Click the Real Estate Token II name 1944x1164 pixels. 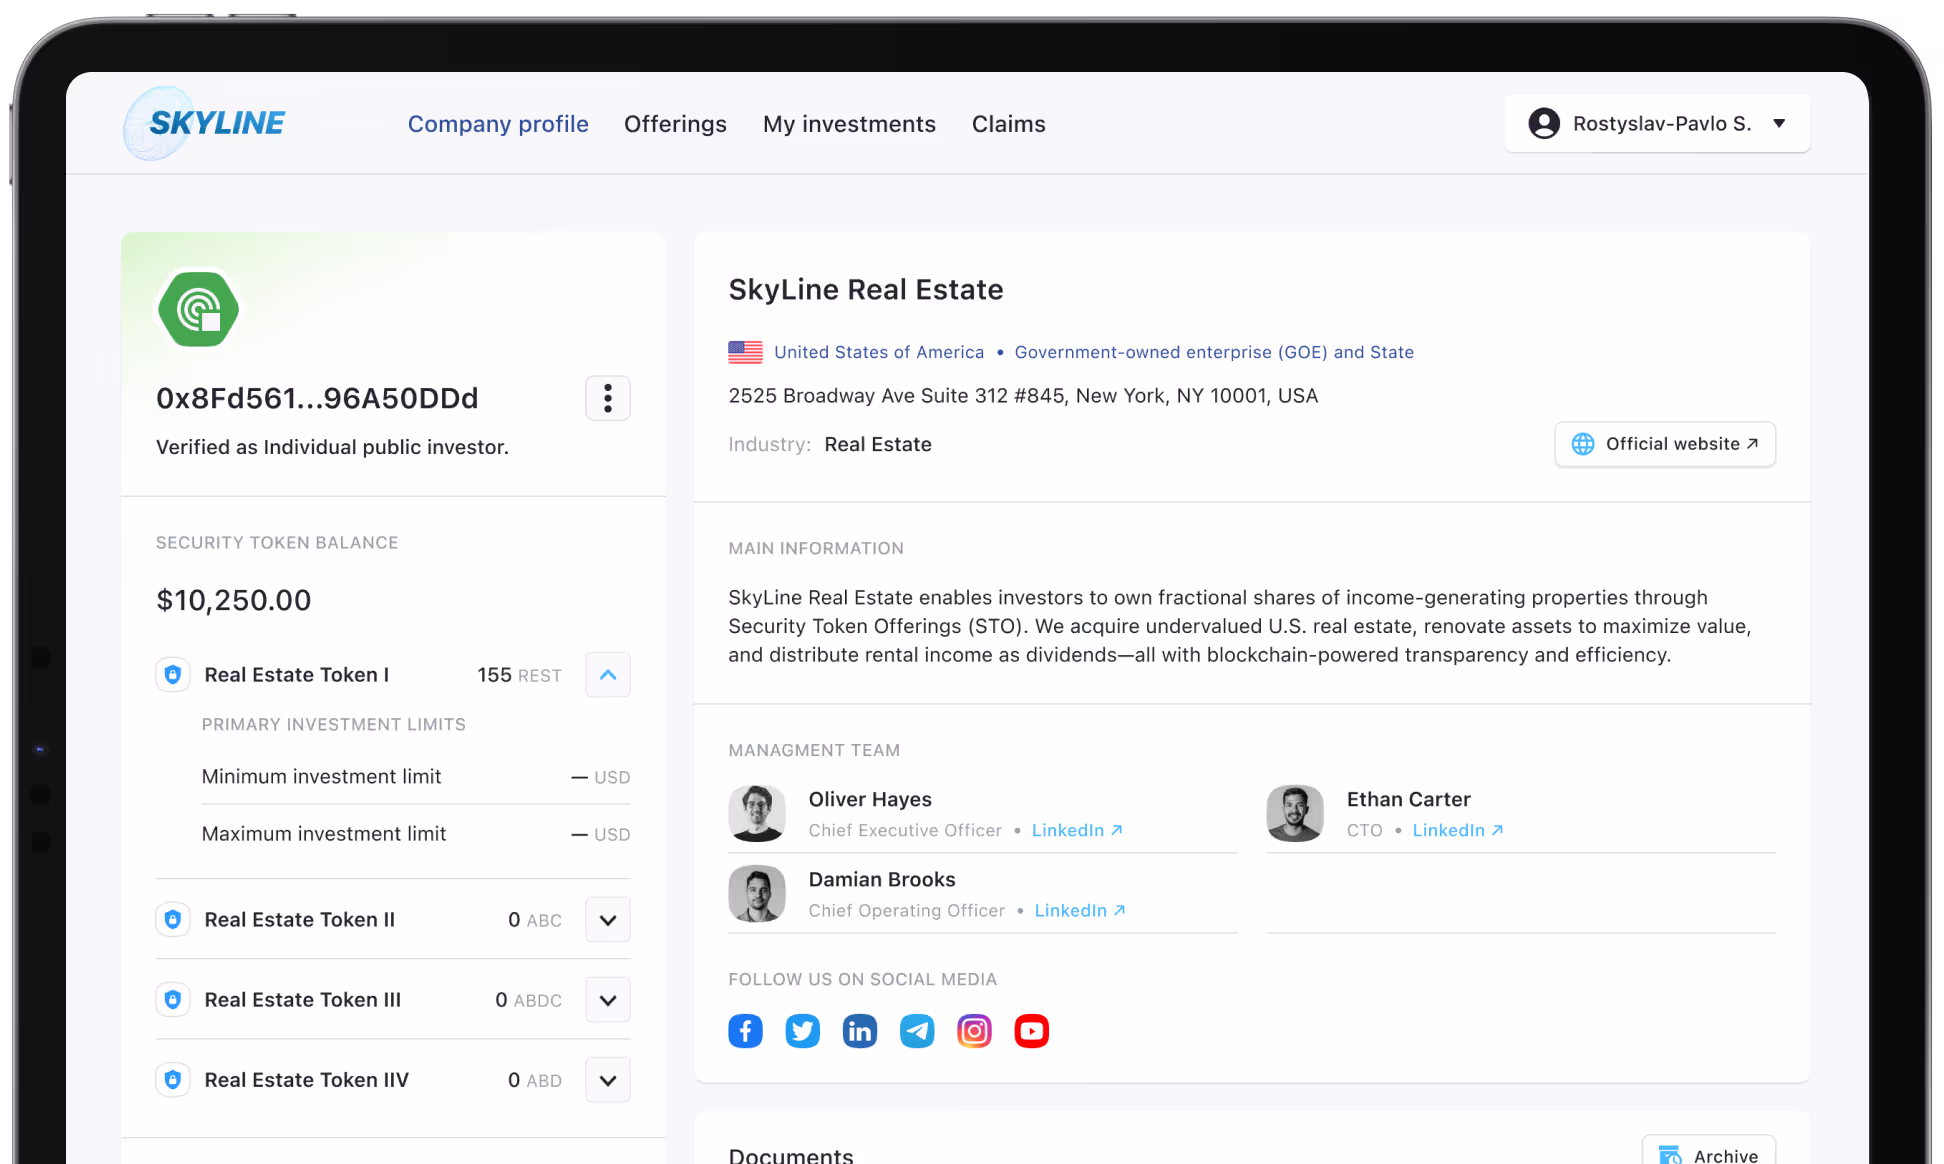[x=300, y=920]
